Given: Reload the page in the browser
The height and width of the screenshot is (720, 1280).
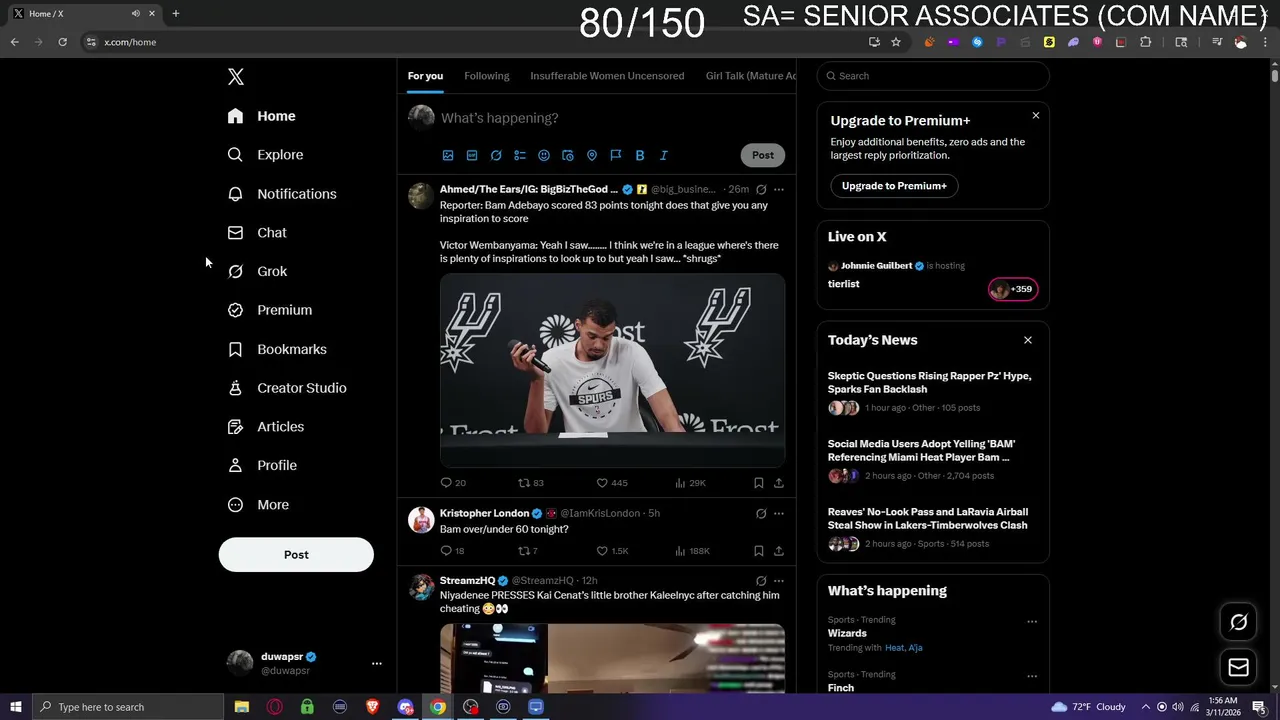Looking at the screenshot, I should (x=62, y=42).
